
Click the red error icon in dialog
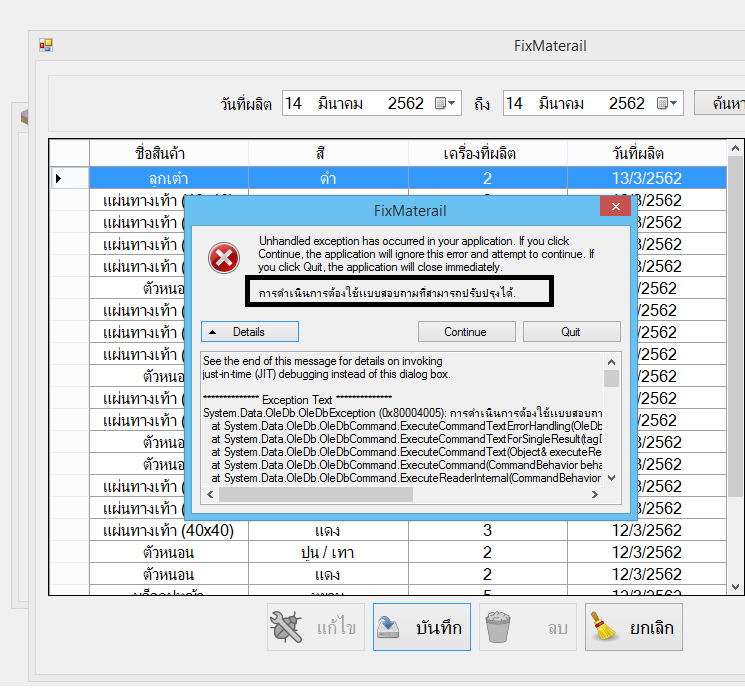224,258
